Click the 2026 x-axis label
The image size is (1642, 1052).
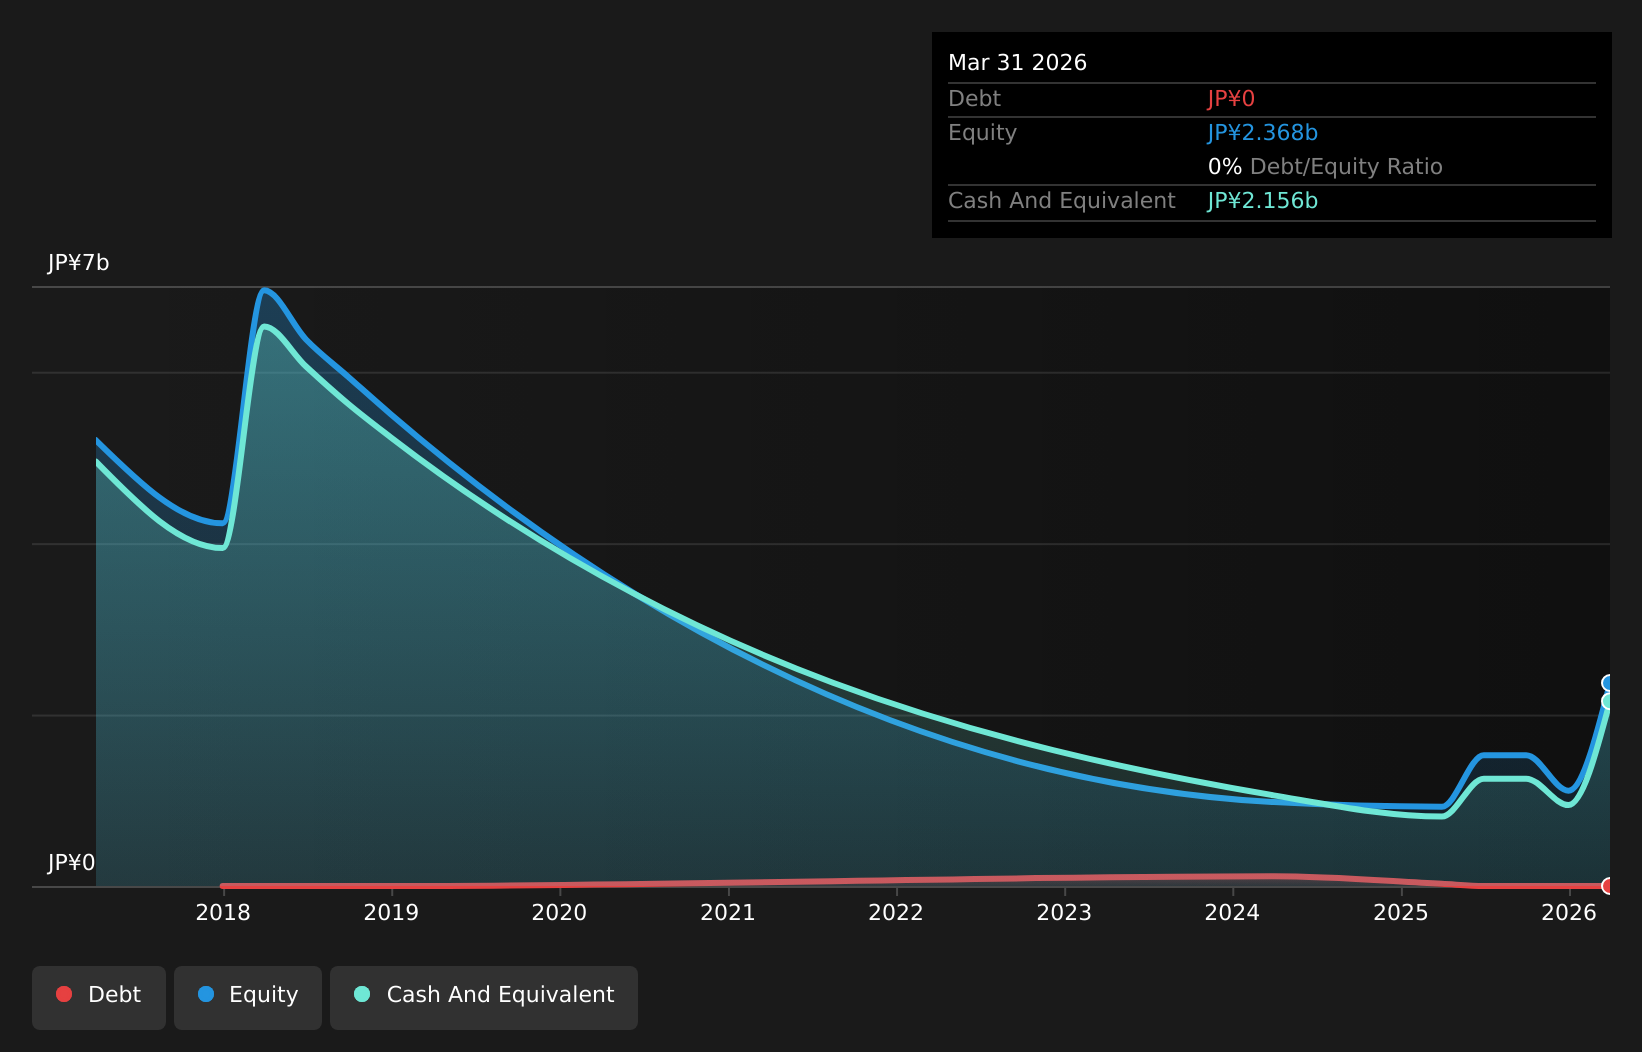tap(1569, 912)
